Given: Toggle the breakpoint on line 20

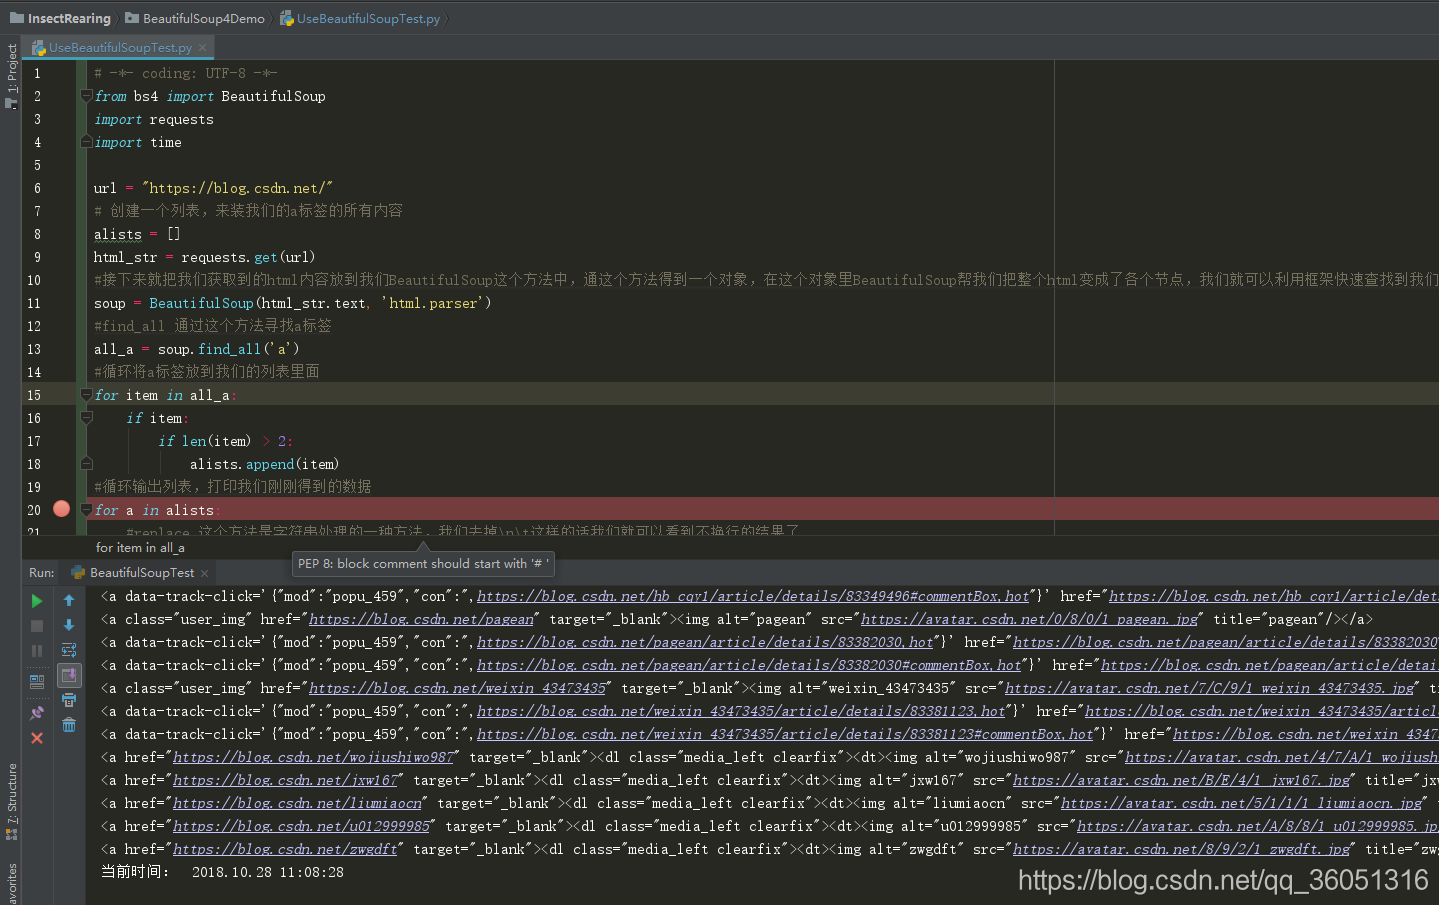Looking at the screenshot, I should (x=61, y=509).
